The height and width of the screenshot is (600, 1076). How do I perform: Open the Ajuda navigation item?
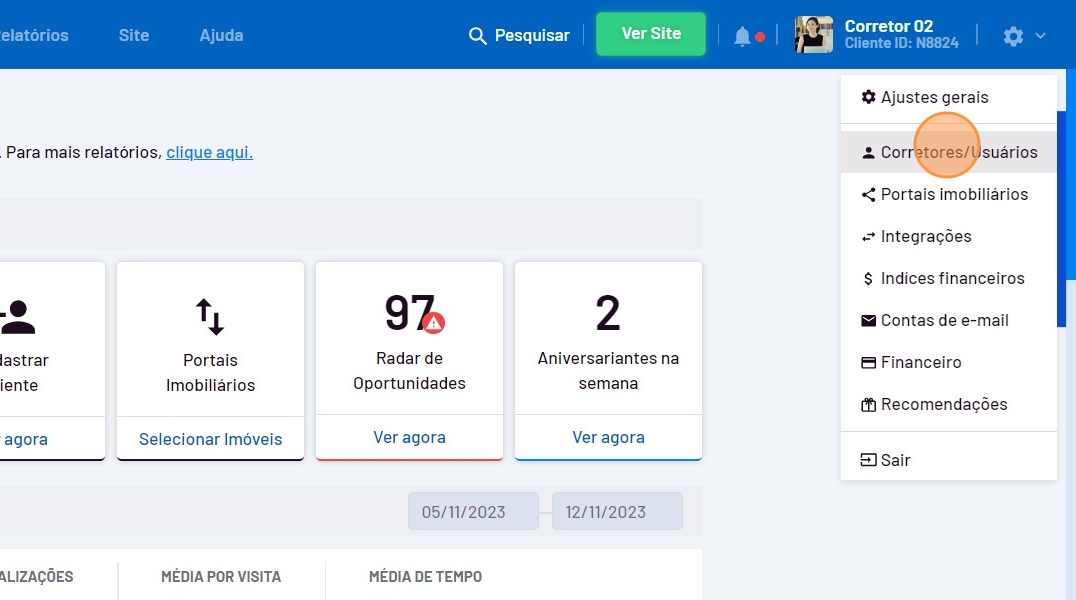(221, 35)
